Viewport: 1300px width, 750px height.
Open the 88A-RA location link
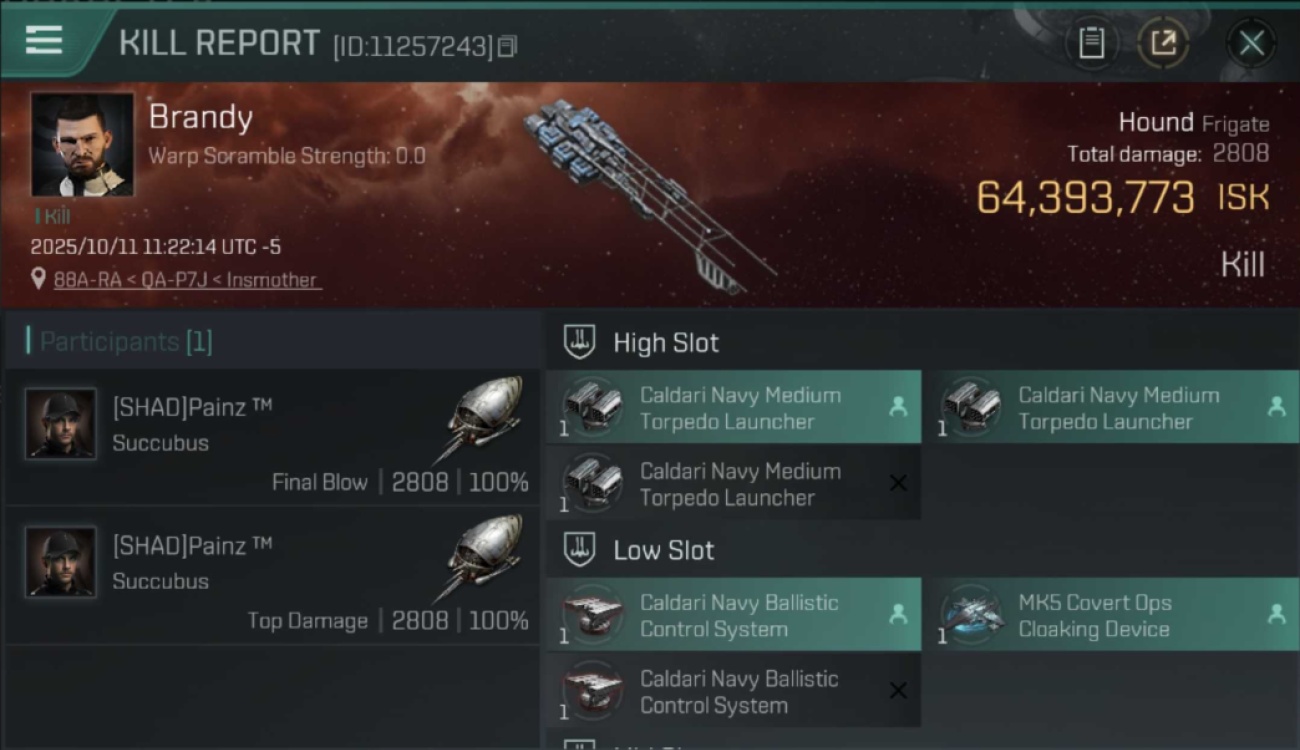click(x=187, y=280)
